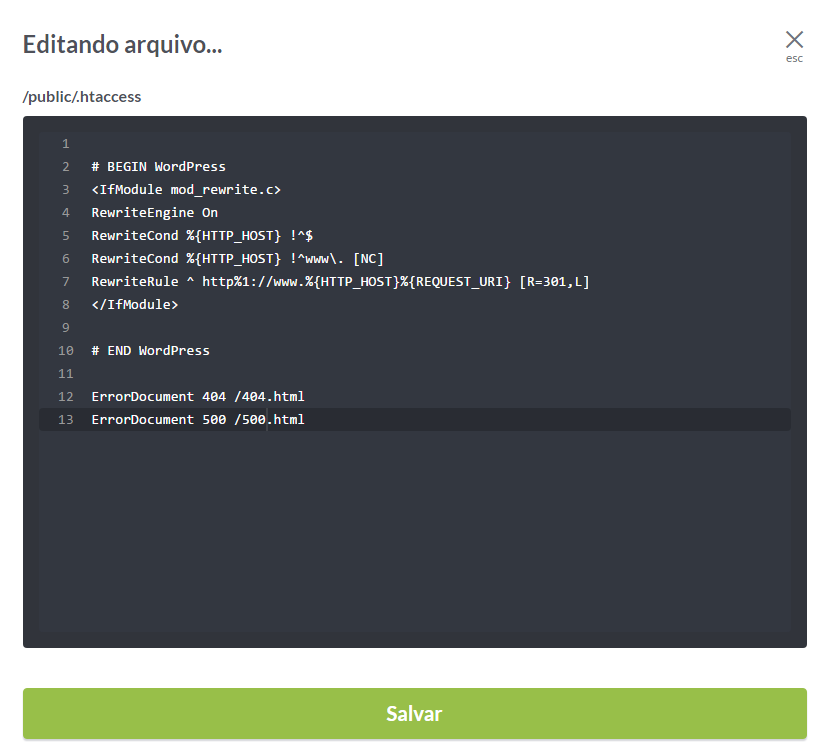
Task: Click the RewriteCond line containing [NC]
Action: pos(237,259)
